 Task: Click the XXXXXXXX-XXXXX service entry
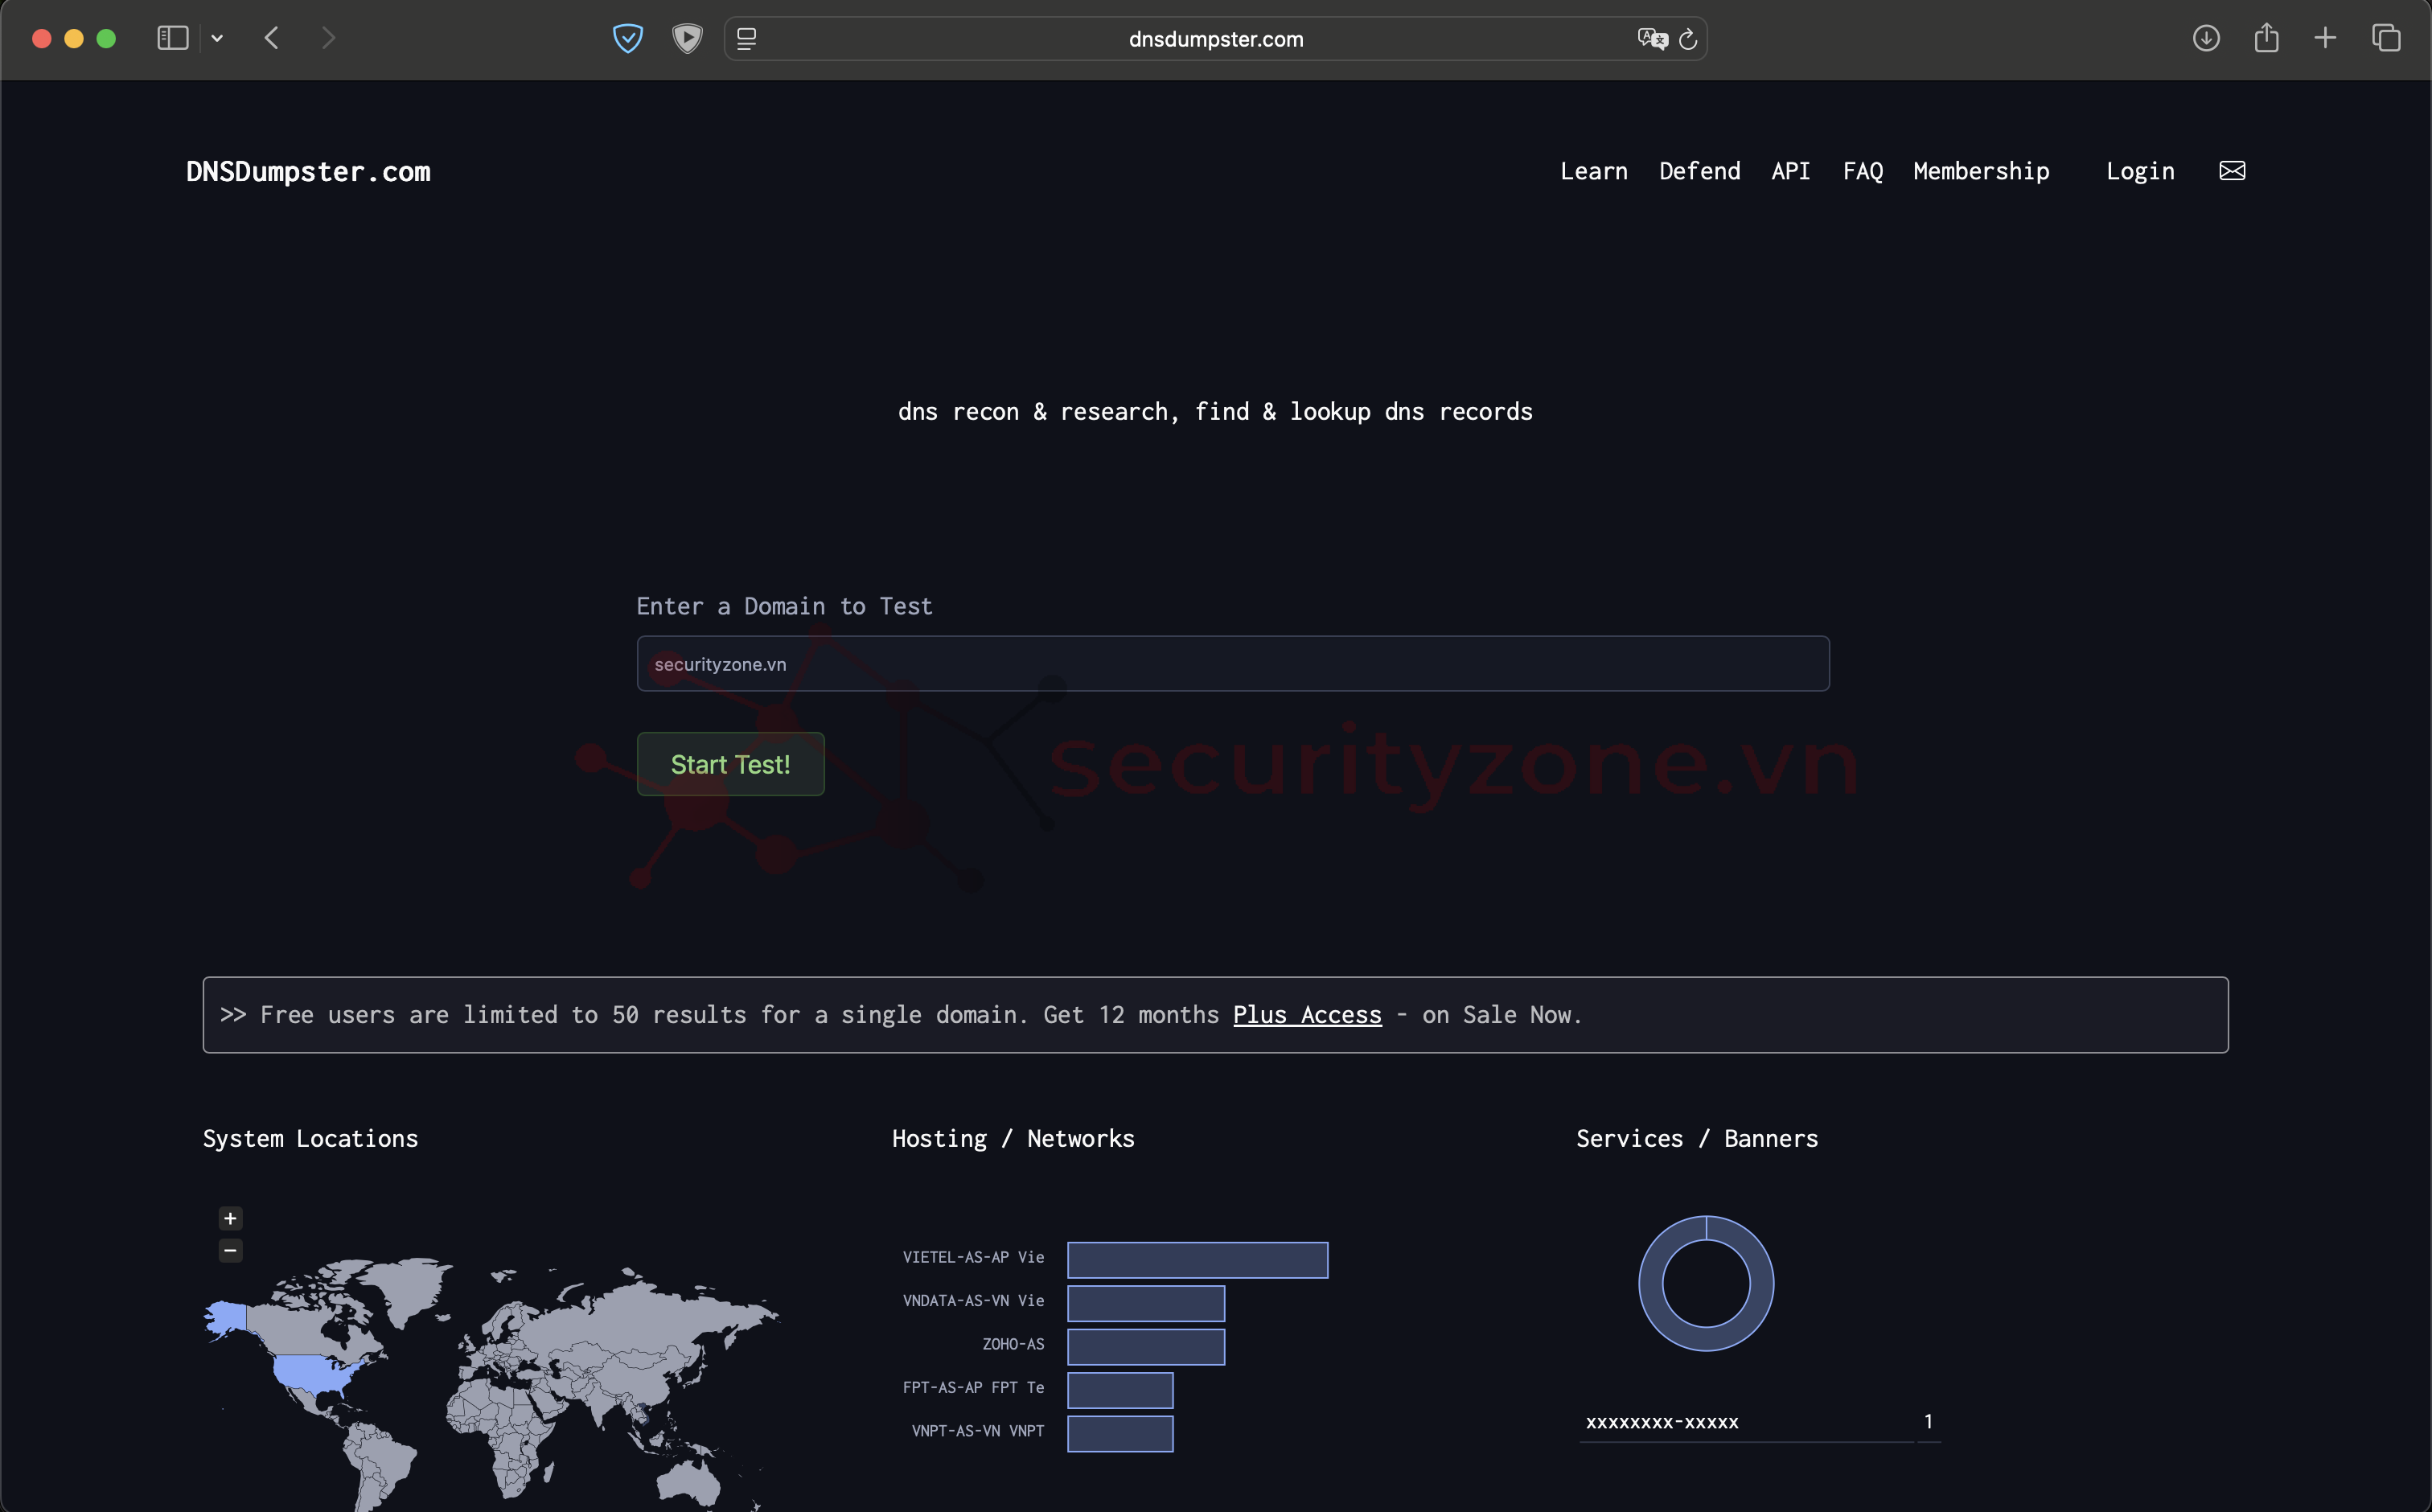1662,1422
